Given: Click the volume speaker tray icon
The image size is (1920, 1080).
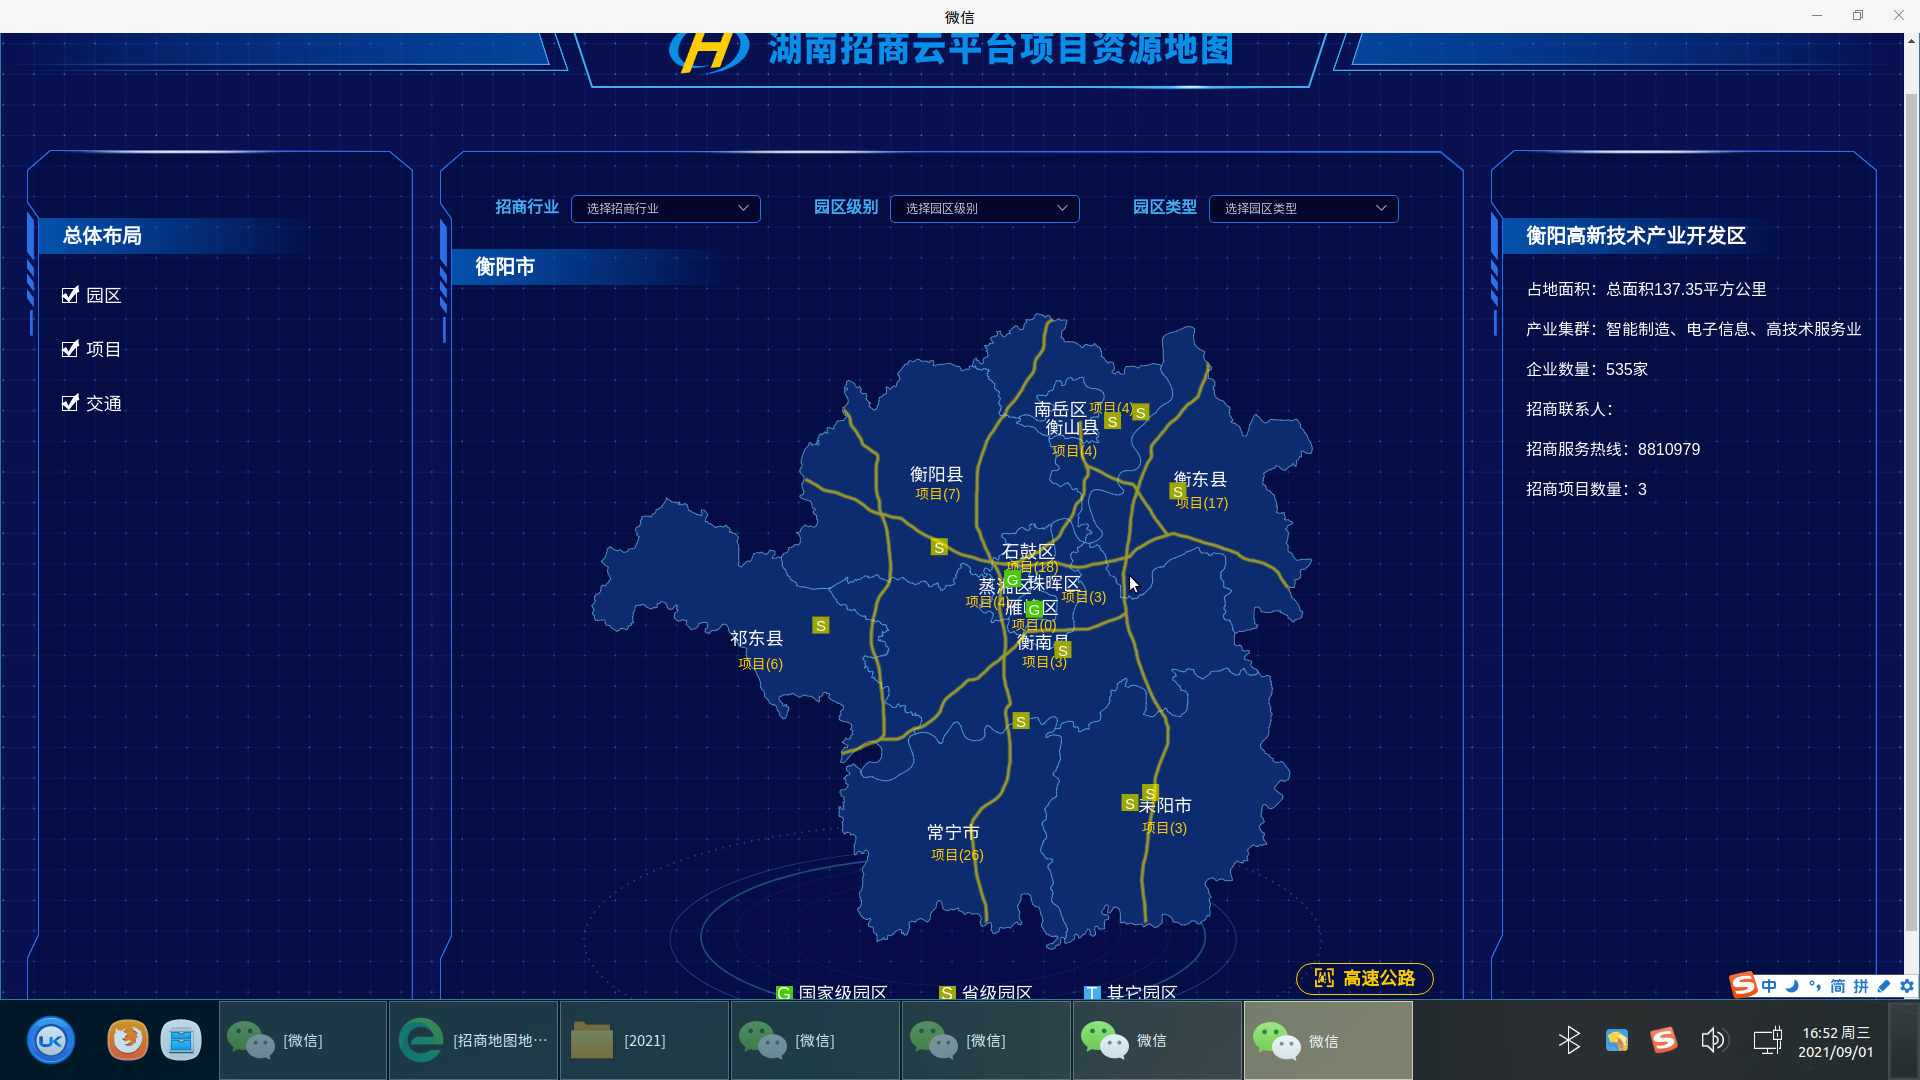Looking at the screenshot, I should point(1712,1040).
